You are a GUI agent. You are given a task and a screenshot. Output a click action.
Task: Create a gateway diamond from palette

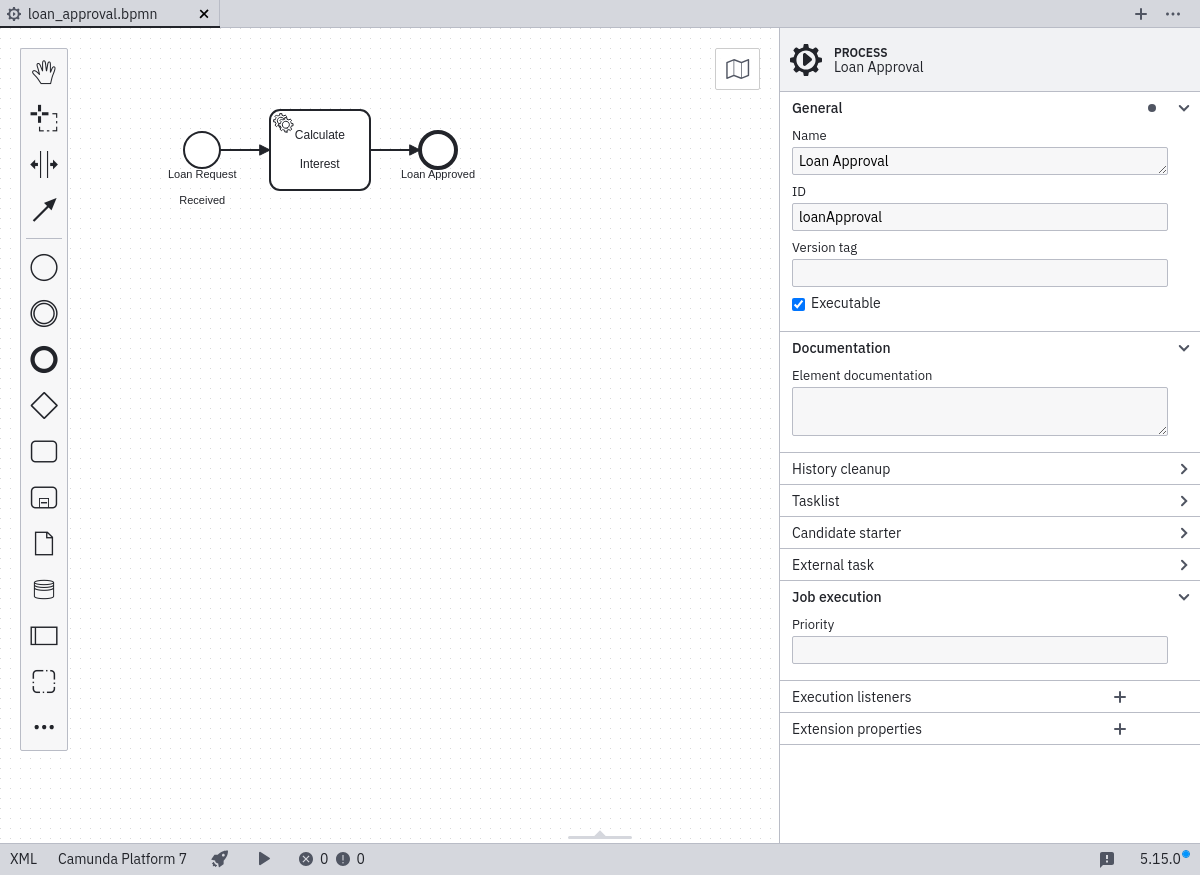[x=44, y=405]
